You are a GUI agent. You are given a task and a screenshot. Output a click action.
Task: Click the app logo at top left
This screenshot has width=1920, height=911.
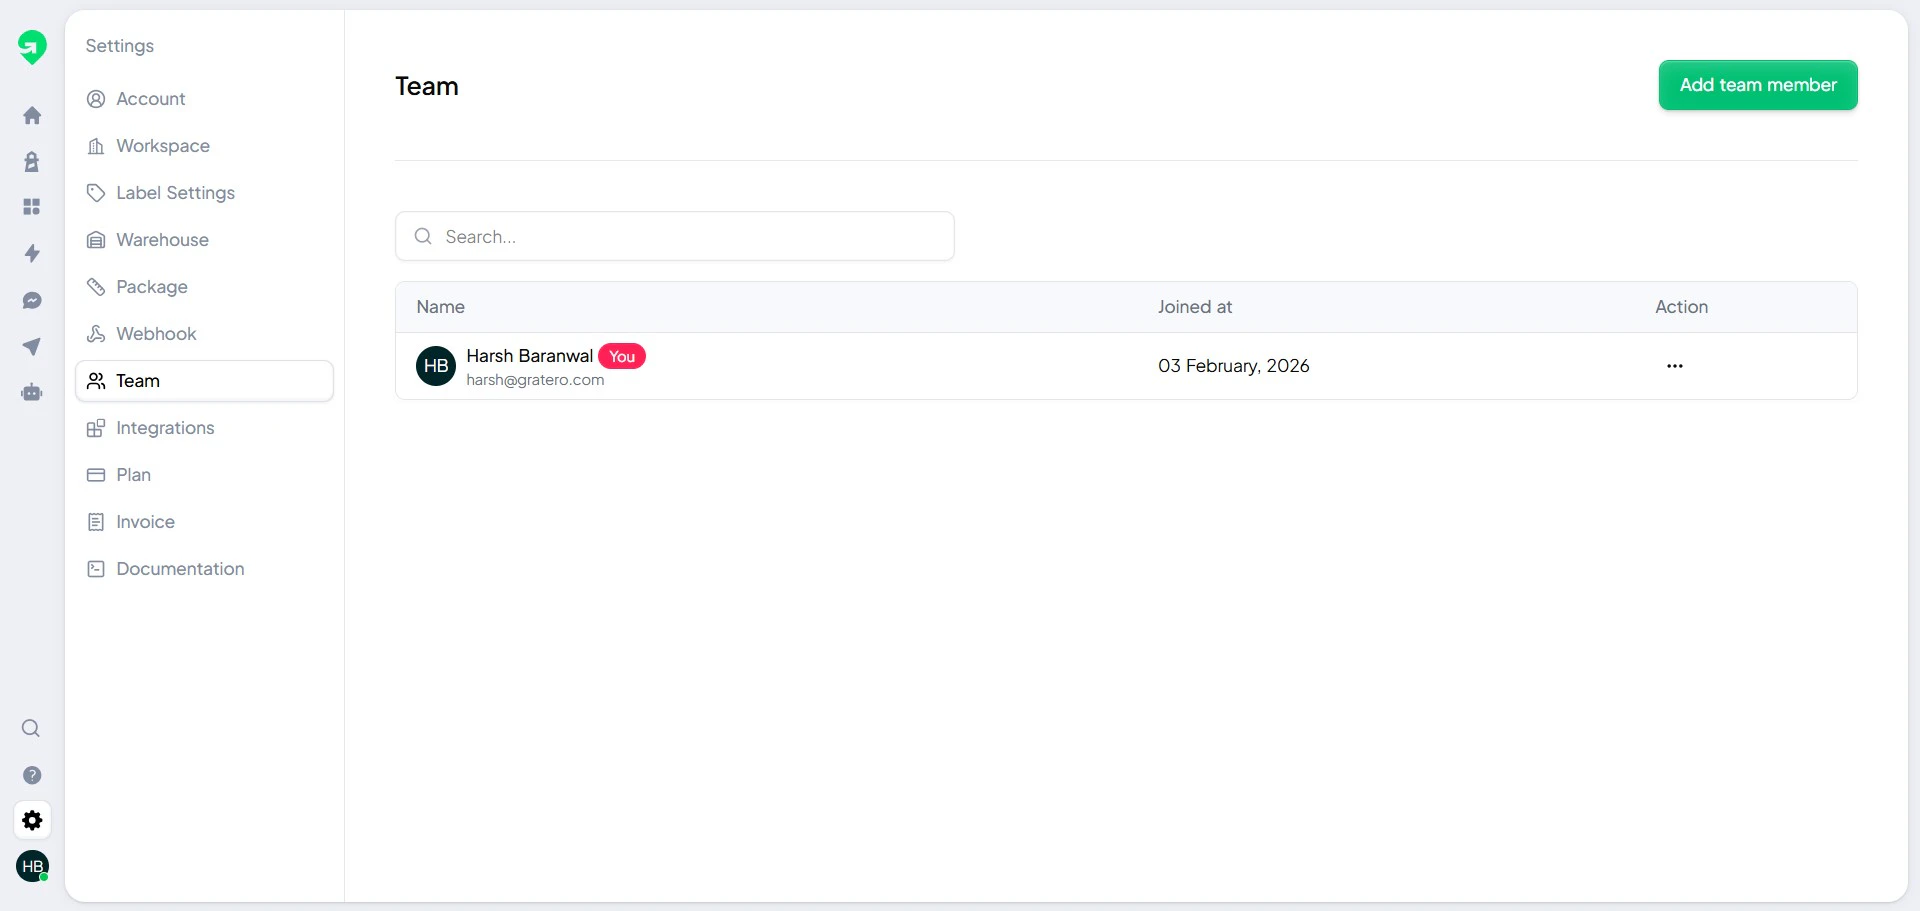point(32,47)
